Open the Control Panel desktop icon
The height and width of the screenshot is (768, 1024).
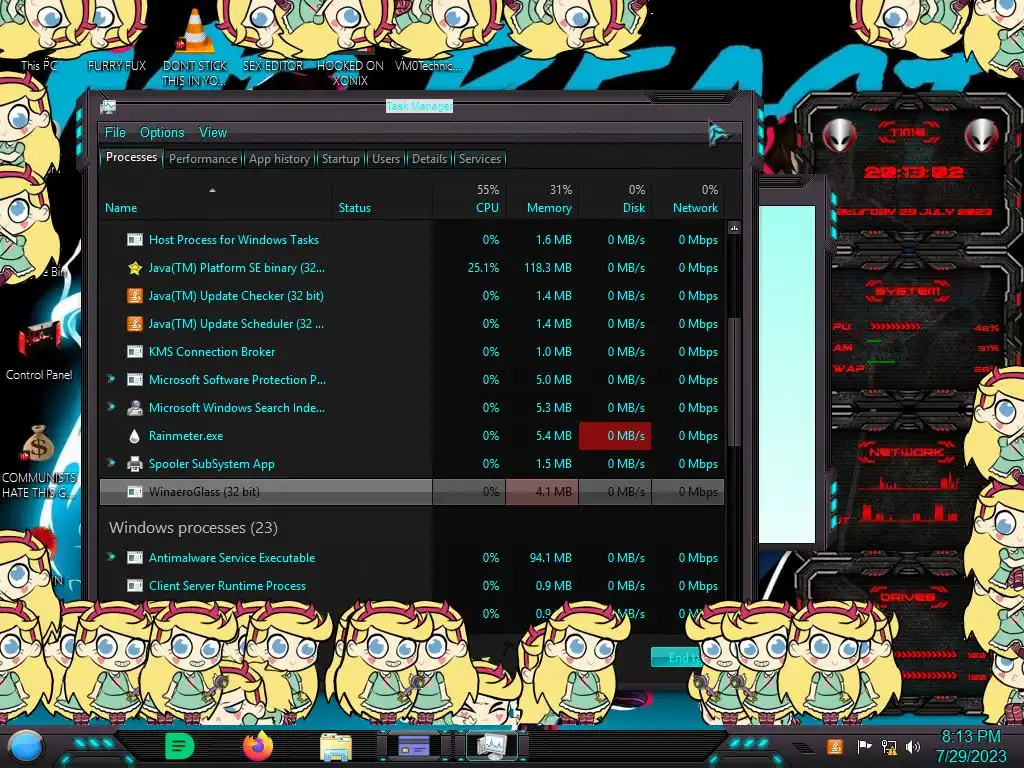[39, 350]
